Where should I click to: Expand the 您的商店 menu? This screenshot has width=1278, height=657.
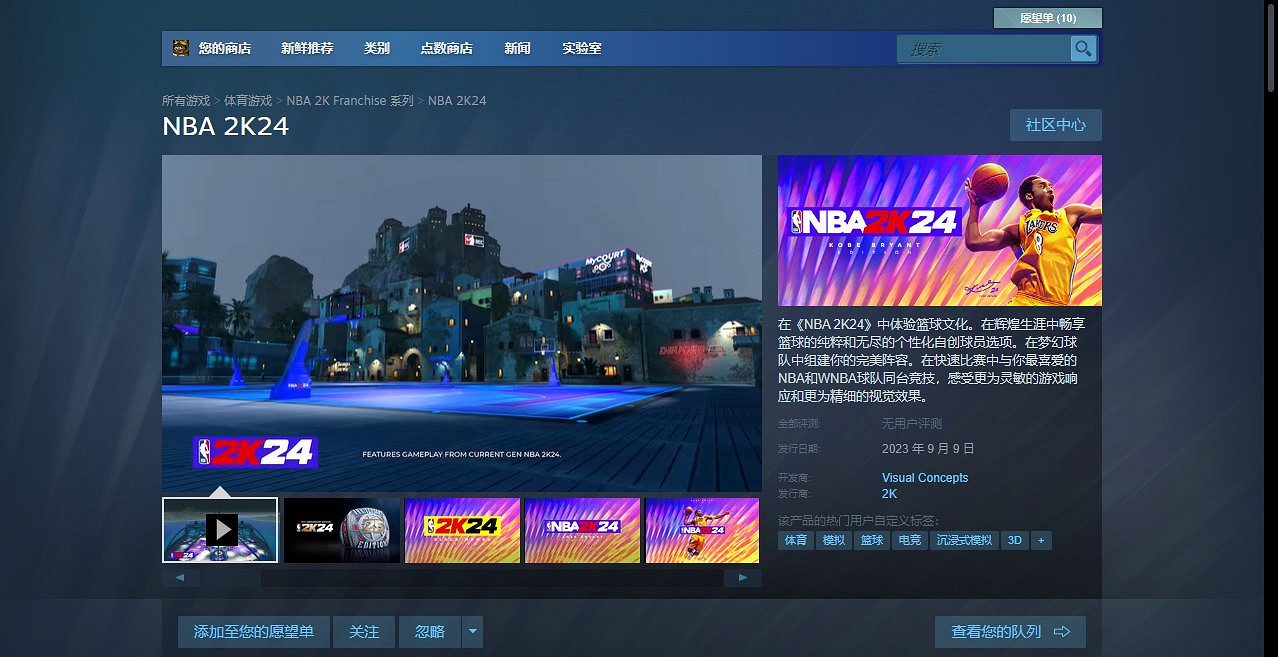(224, 48)
